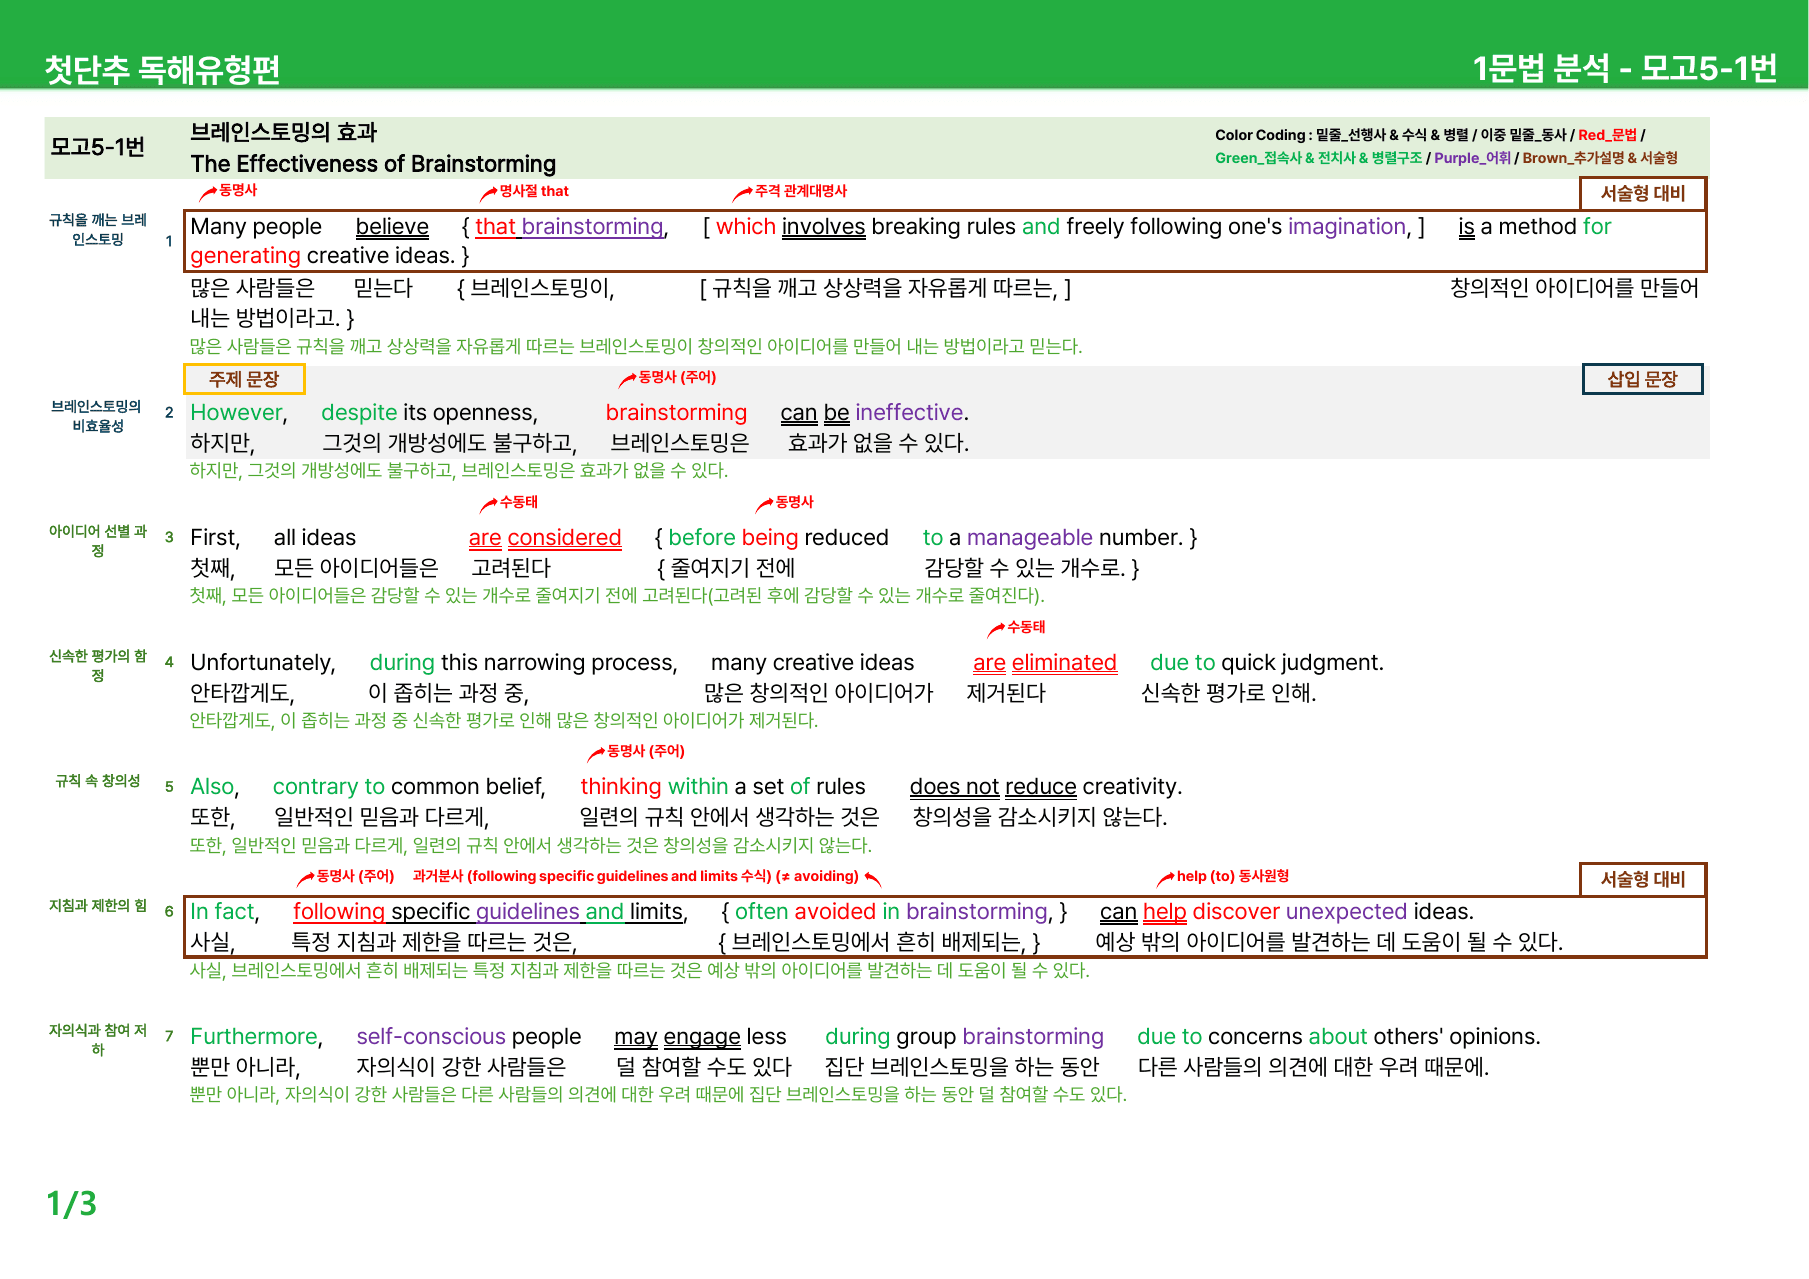Image resolution: width=1809 pixels, height=1279 pixels.
Task: Click the purple word 'unexpected'
Action: 1346,912
